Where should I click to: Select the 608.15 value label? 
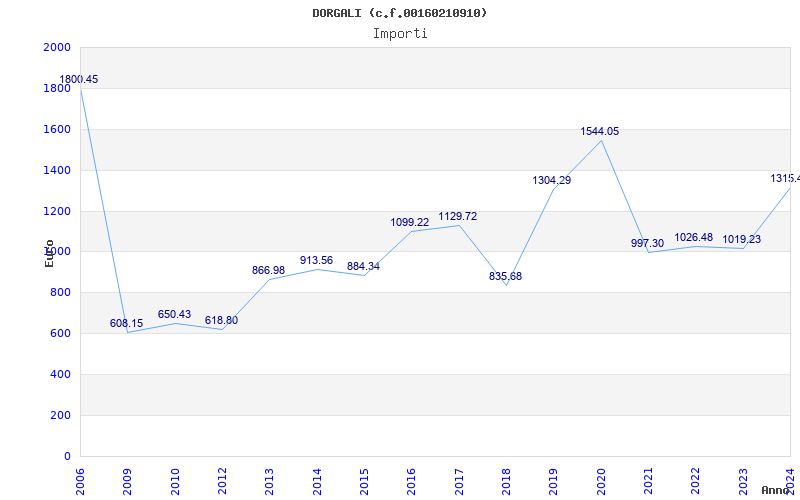click(x=127, y=323)
